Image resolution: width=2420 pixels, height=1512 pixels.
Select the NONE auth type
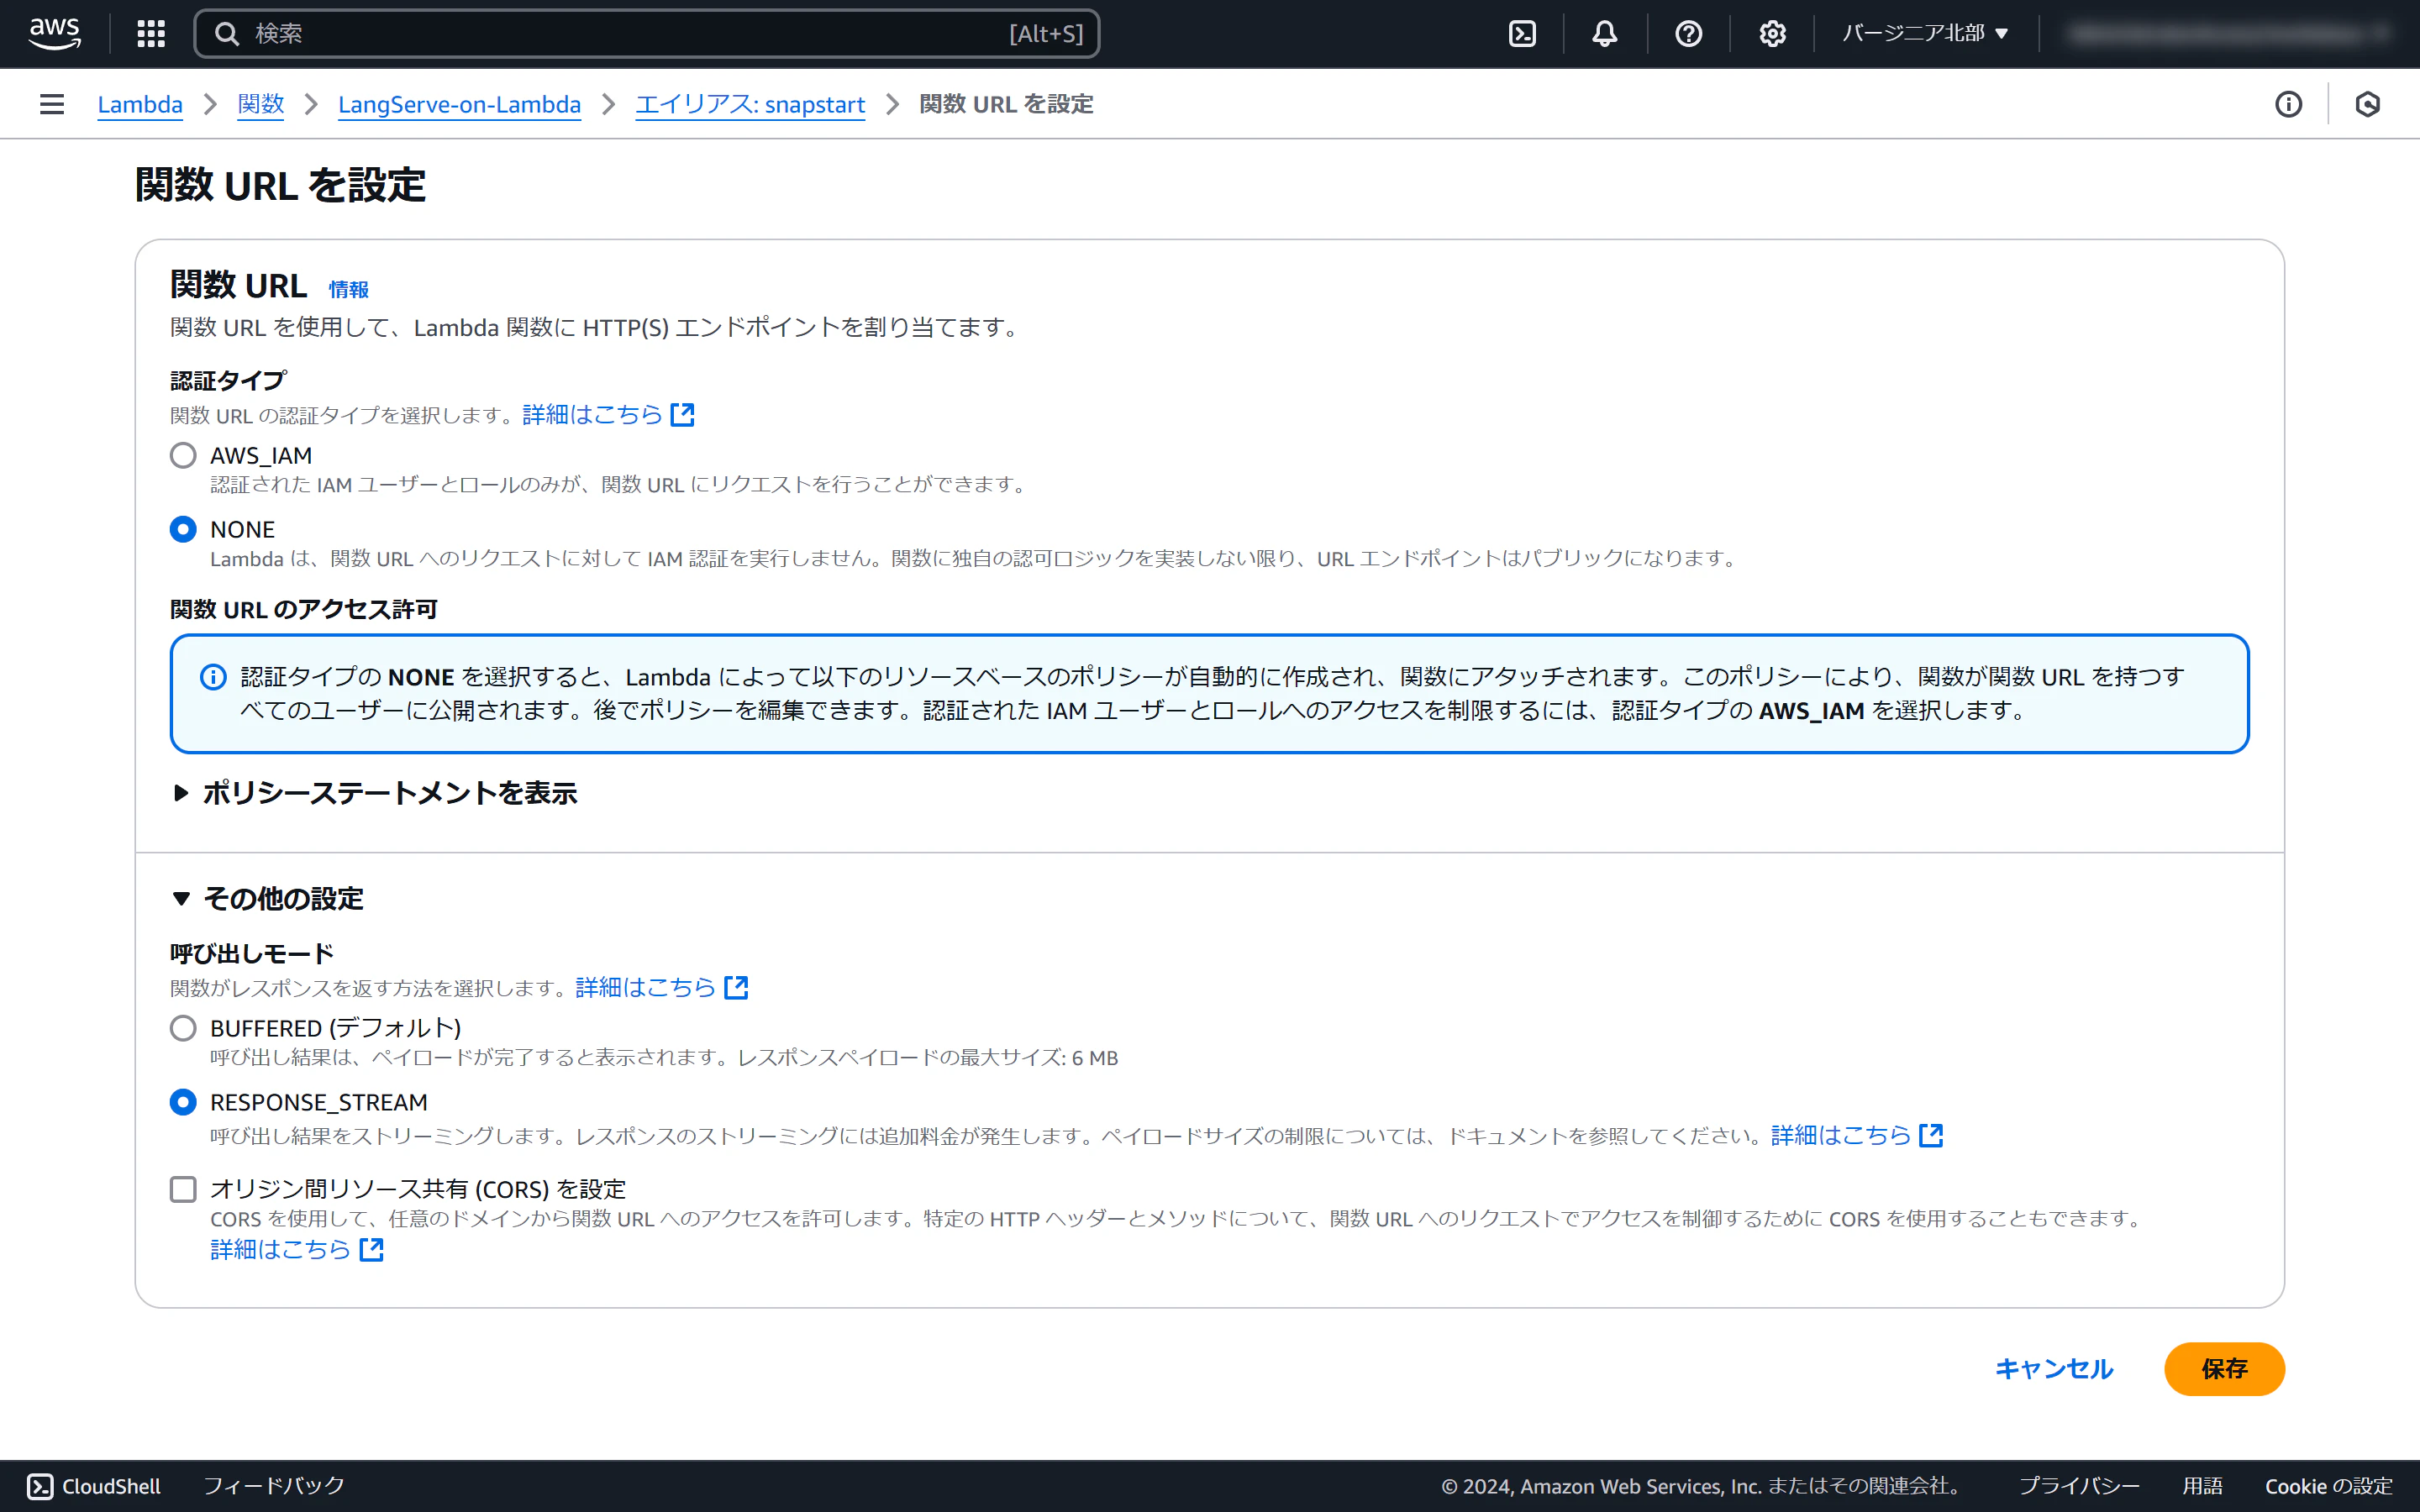[183, 529]
